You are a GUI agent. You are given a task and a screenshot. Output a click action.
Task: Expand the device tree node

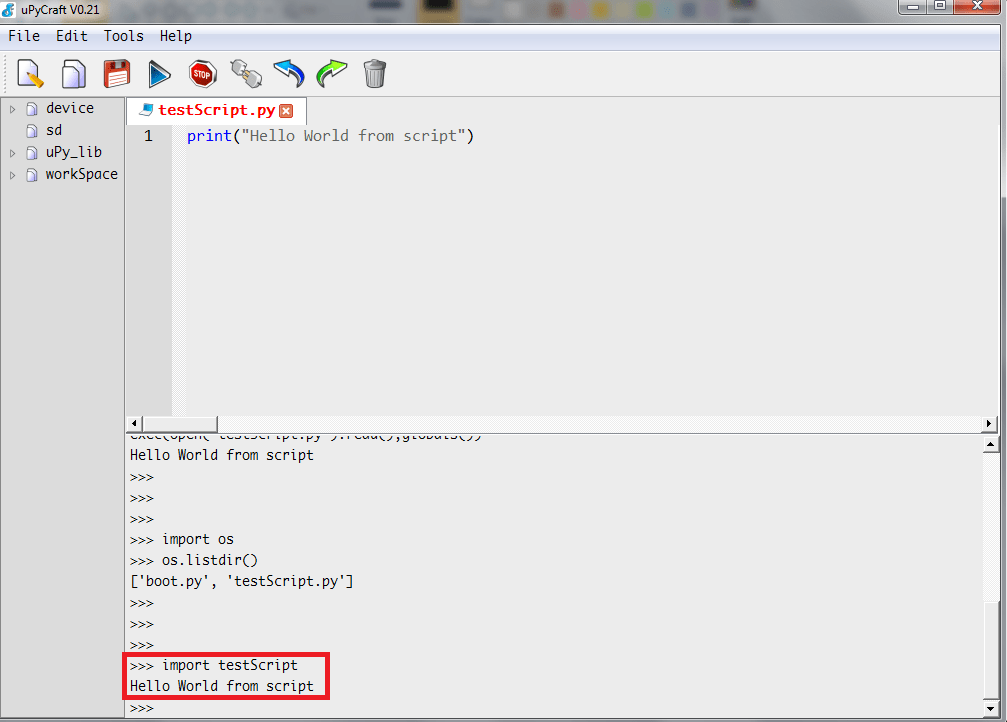click(12, 108)
